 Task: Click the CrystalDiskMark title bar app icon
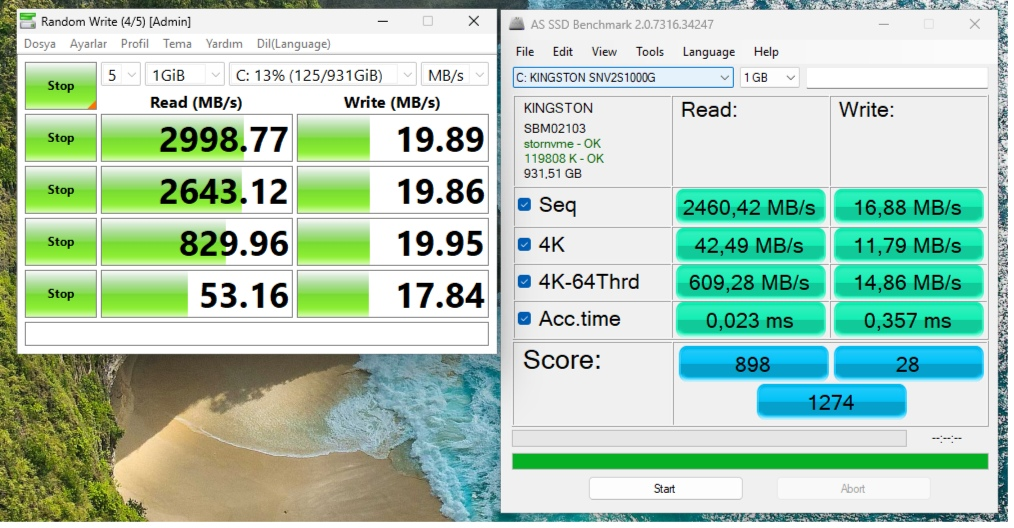28,21
